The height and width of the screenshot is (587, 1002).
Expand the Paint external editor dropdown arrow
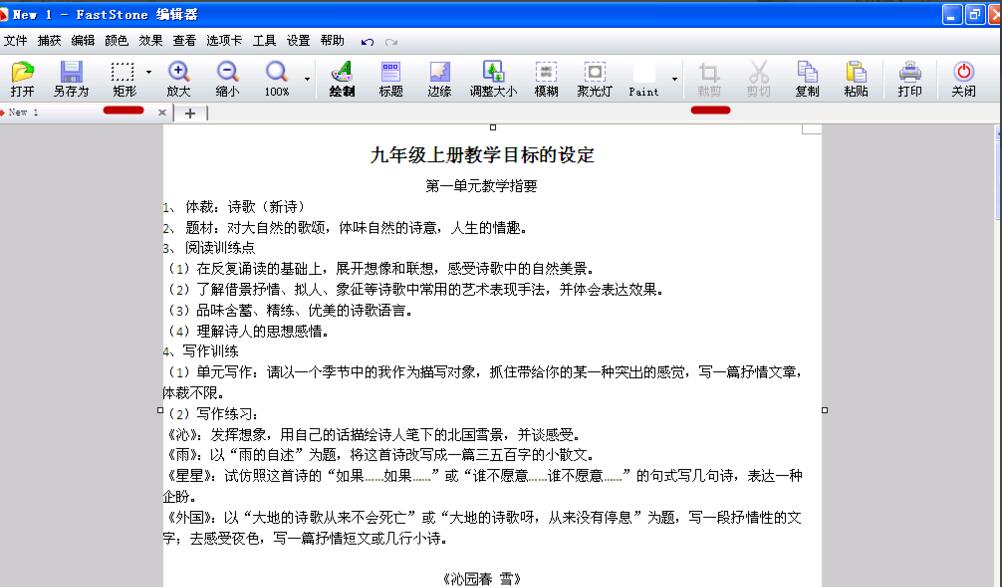[675, 79]
